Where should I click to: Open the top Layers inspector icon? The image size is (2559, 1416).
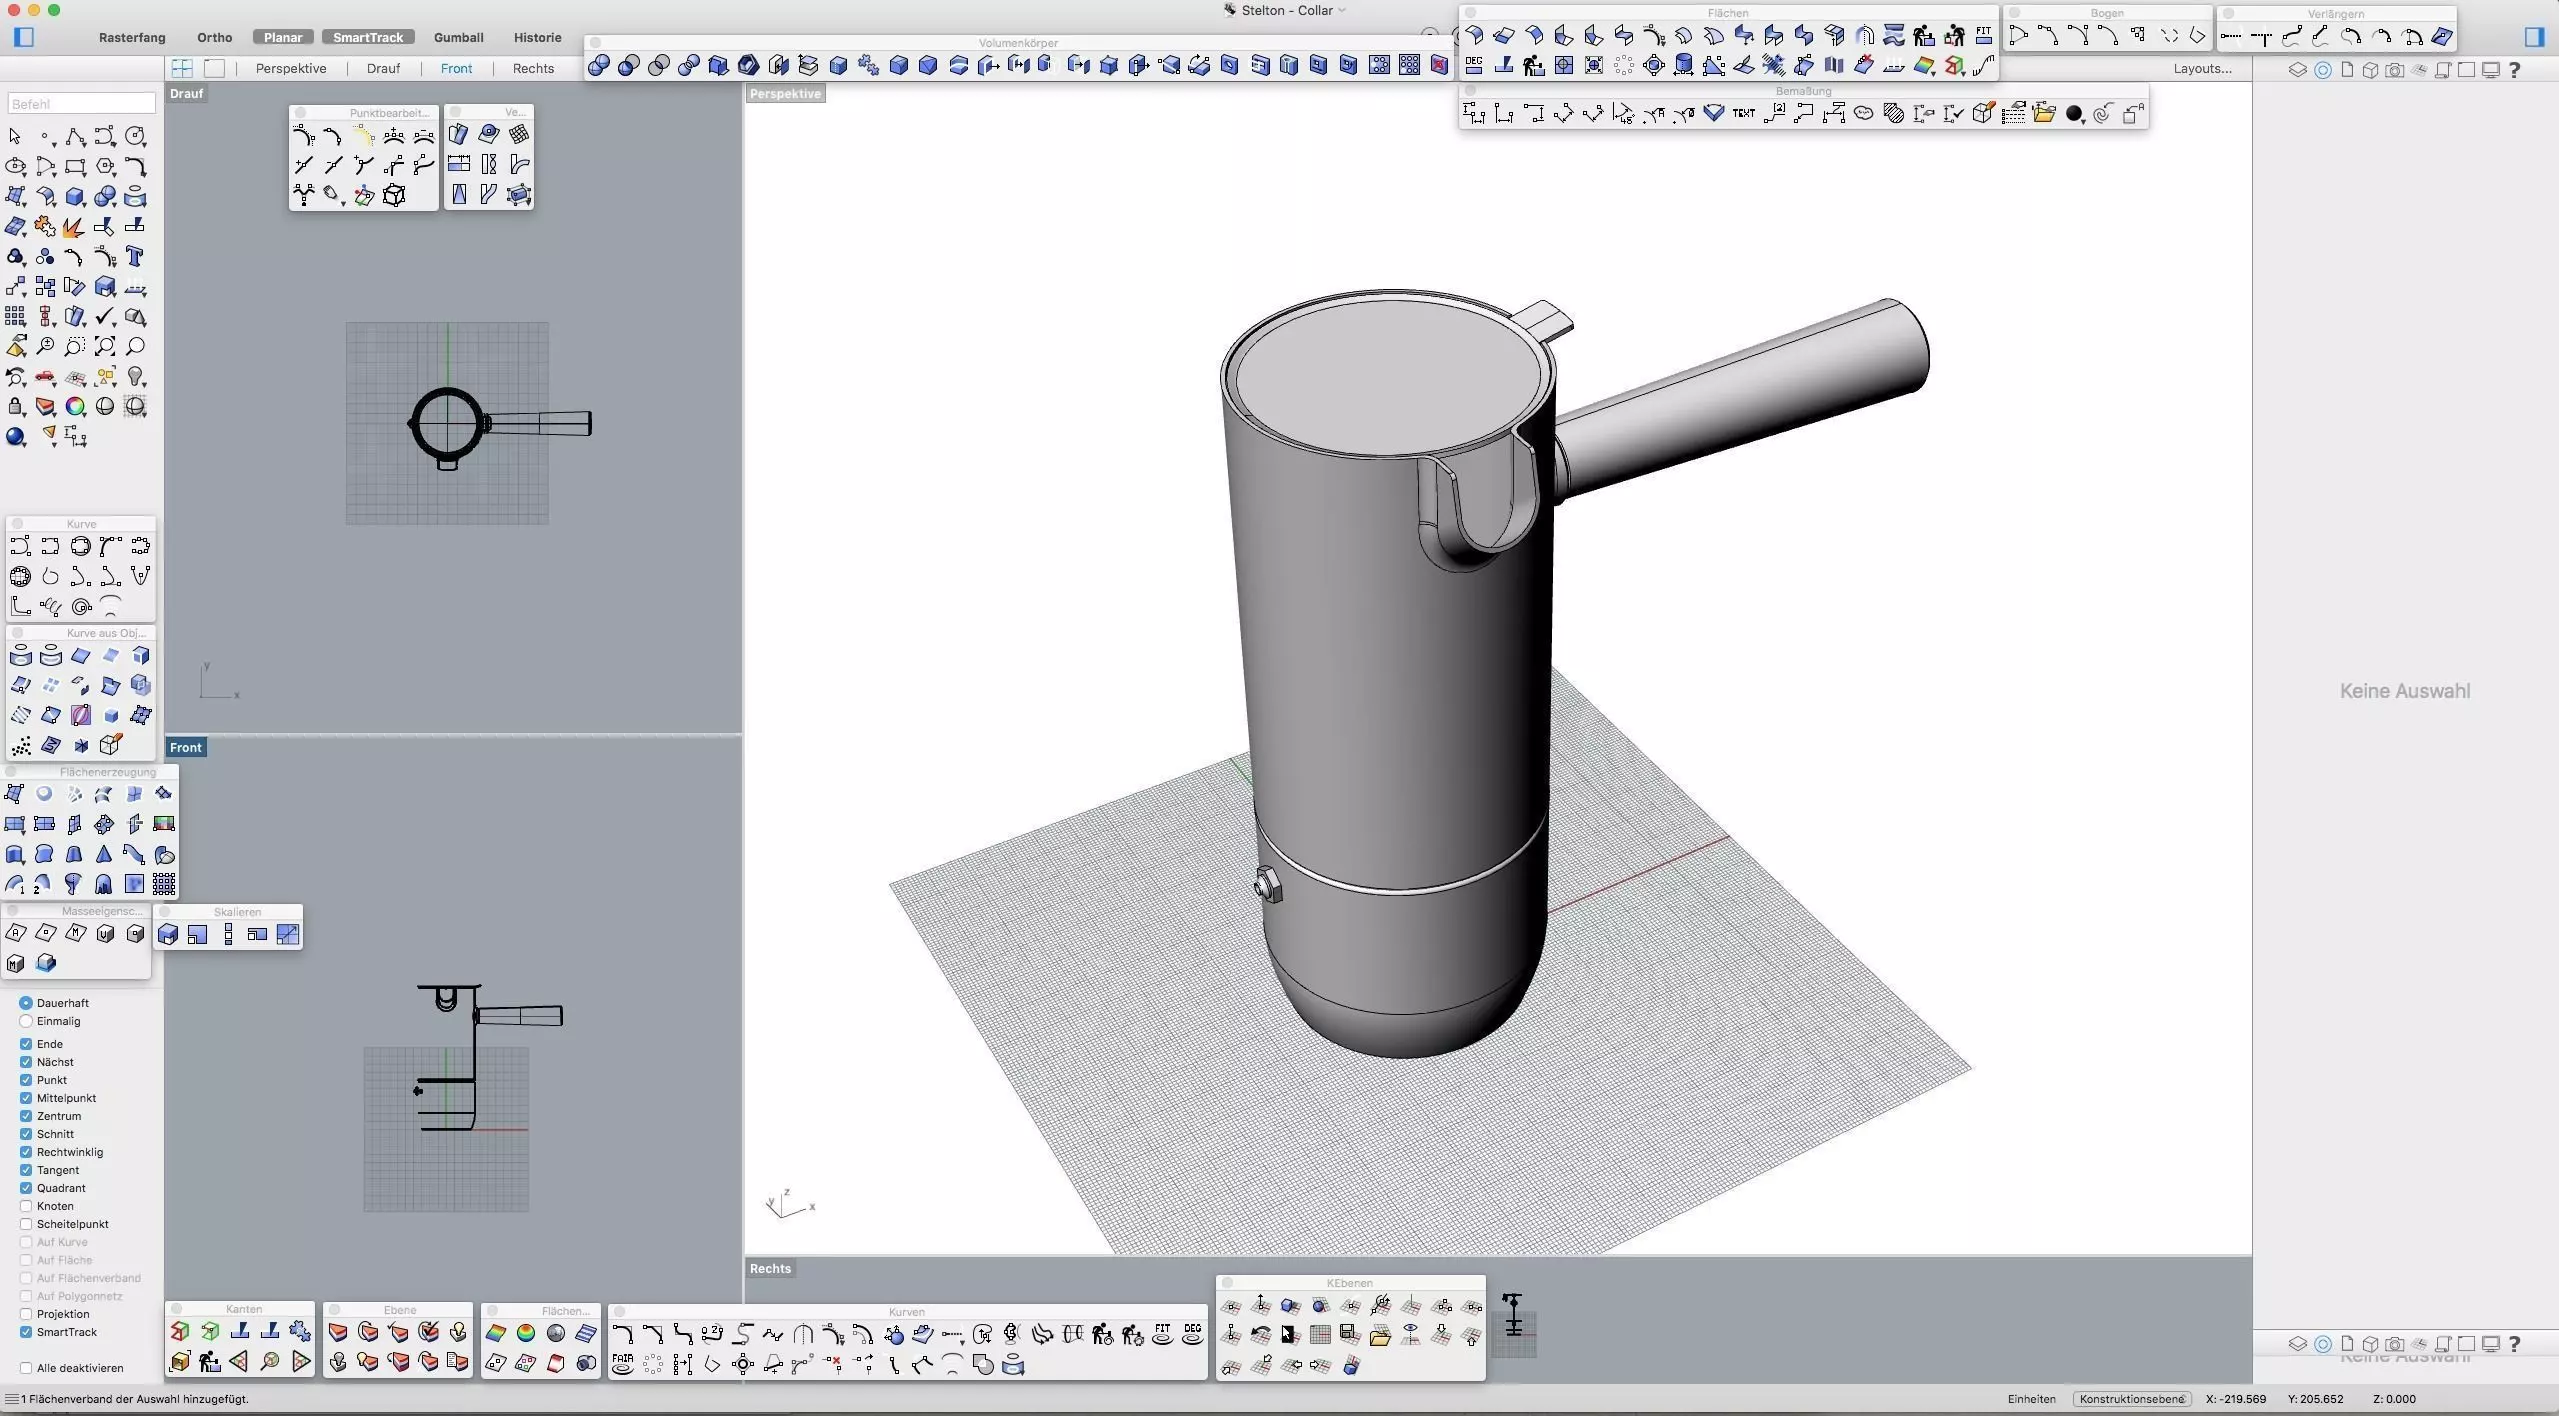click(x=2298, y=70)
